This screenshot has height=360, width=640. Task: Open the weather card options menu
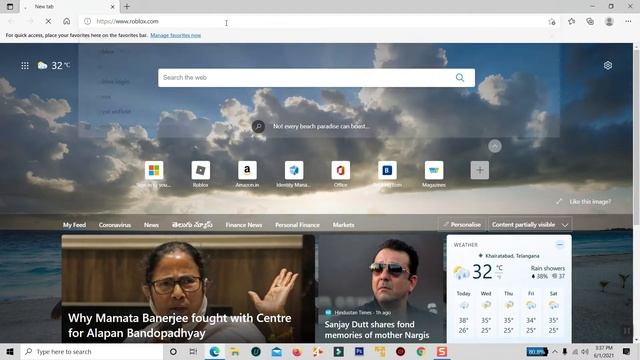click(560, 244)
